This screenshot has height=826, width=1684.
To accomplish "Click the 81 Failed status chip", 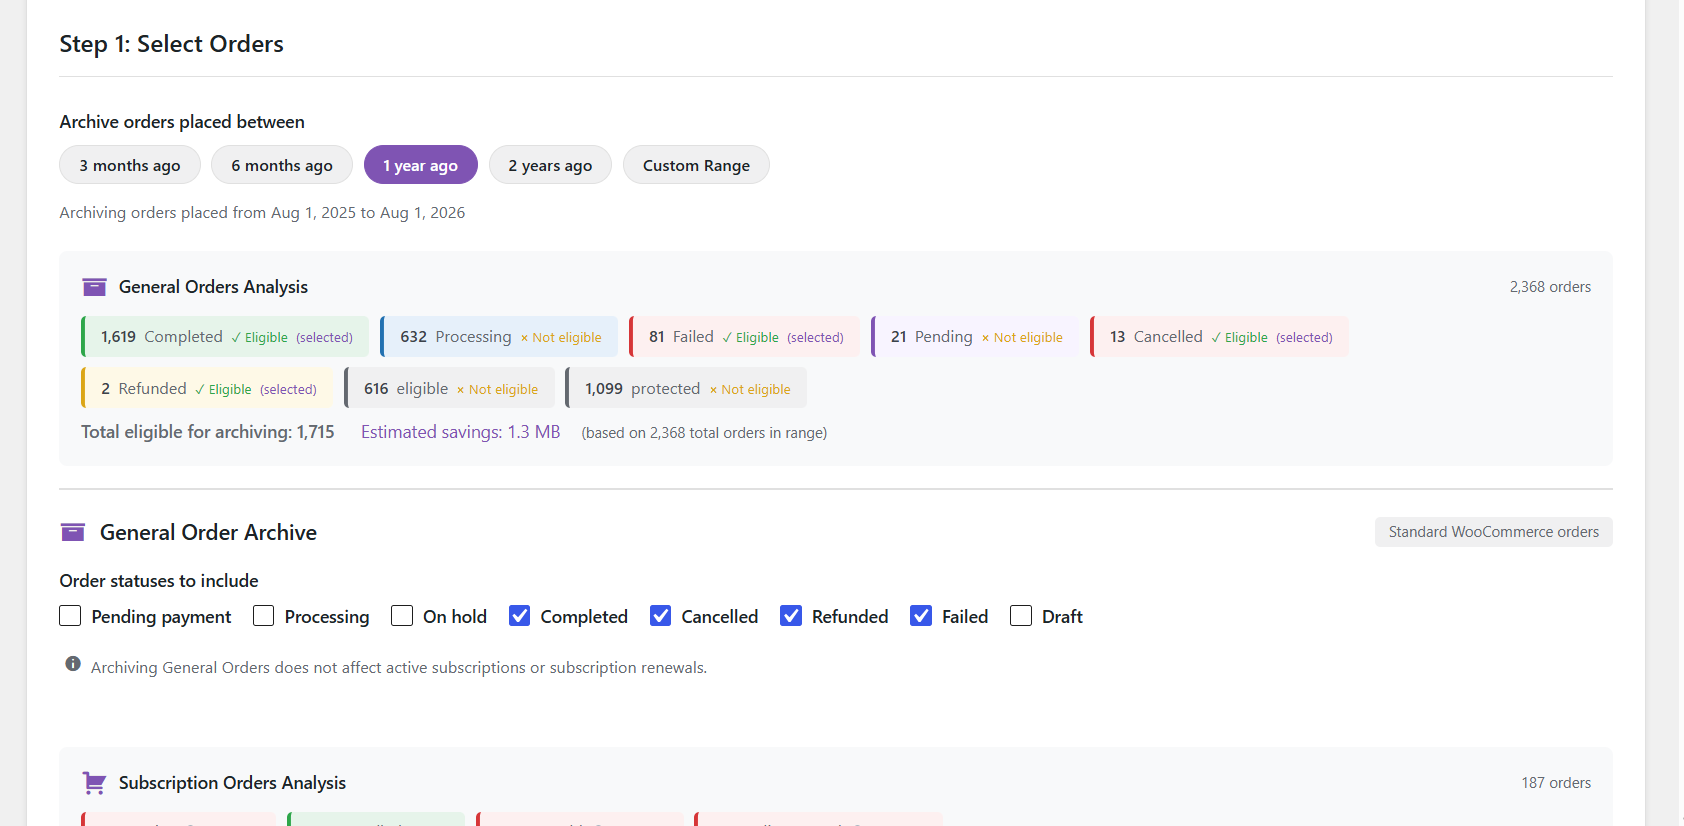I will click(x=744, y=337).
